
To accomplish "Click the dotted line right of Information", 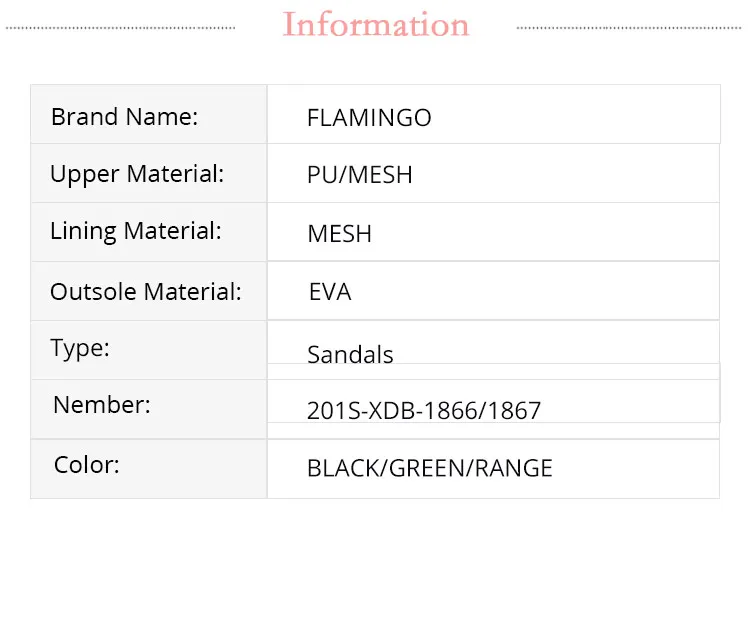I will tap(630, 28).
